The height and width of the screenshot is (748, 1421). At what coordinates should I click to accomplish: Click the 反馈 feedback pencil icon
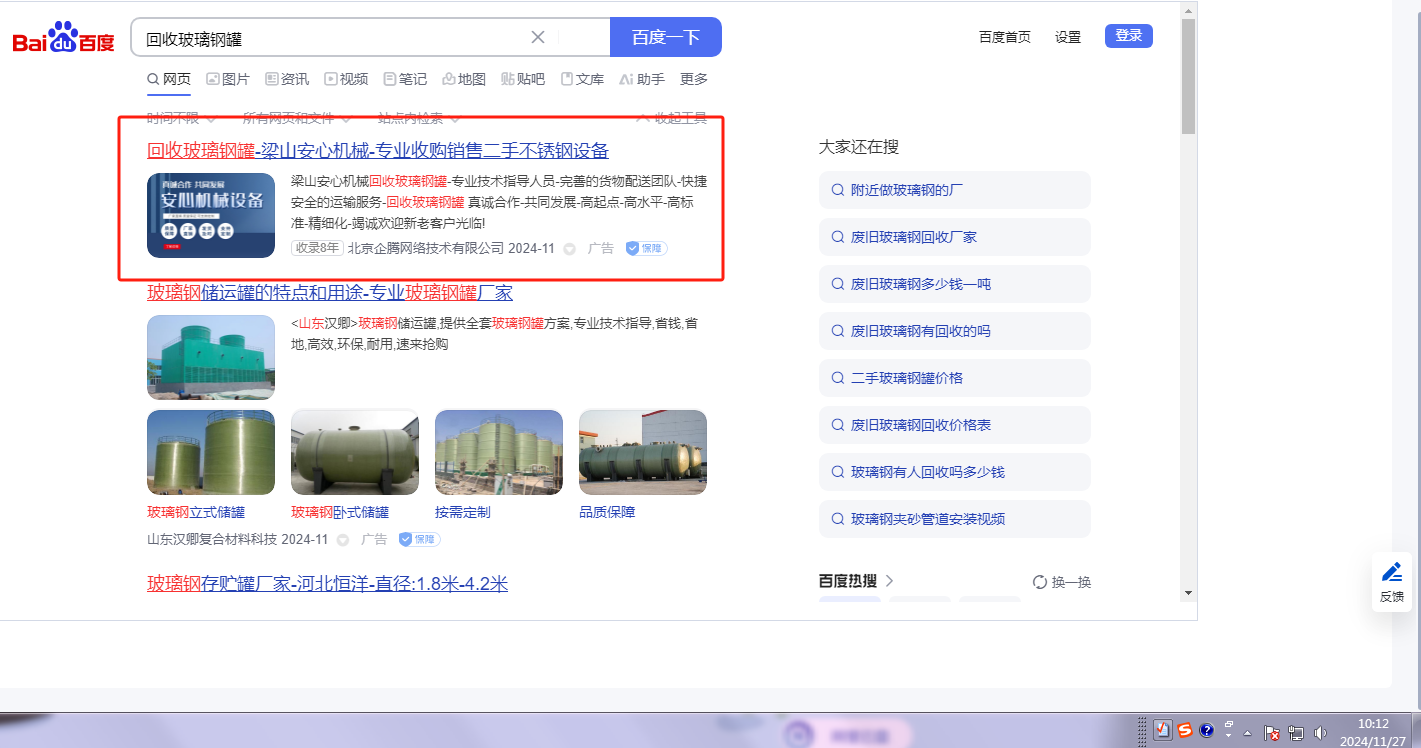pyautogui.click(x=1391, y=573)
